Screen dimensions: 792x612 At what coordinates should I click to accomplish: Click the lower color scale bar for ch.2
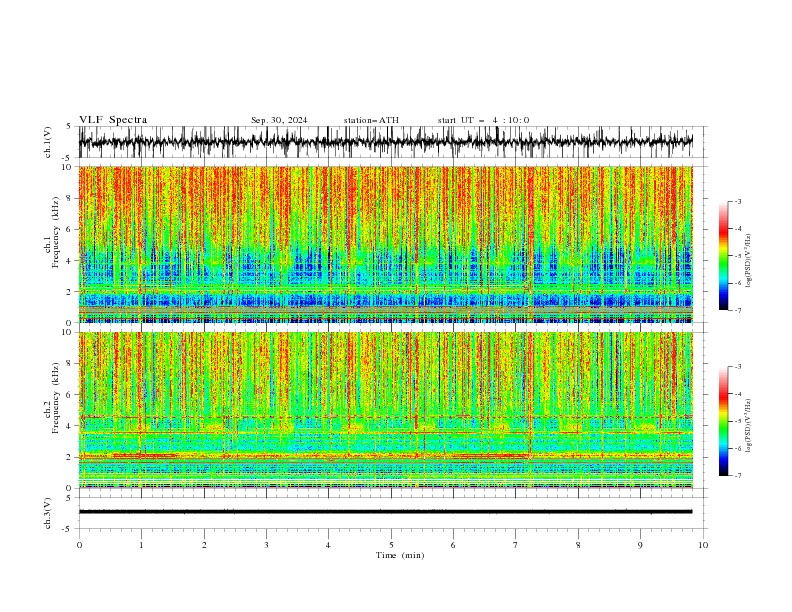(x=723, y=421)
